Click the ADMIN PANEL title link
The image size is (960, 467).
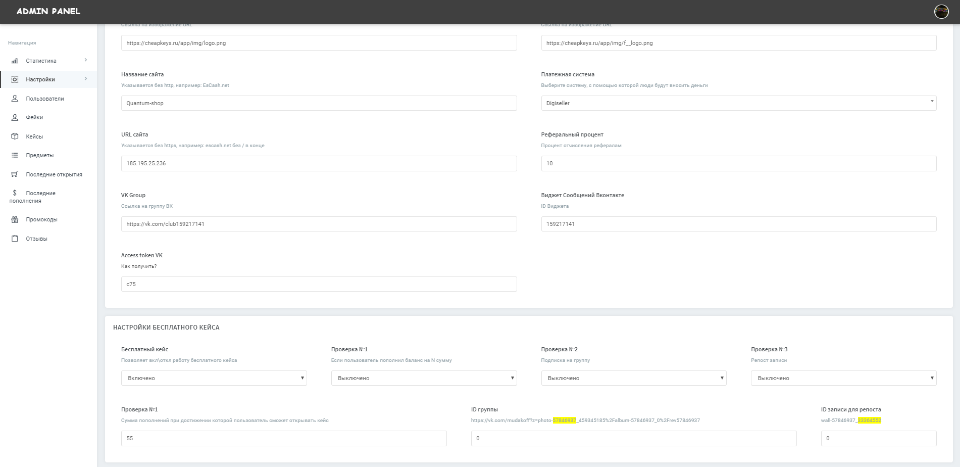pyautogui.click(x=42, y=11)
